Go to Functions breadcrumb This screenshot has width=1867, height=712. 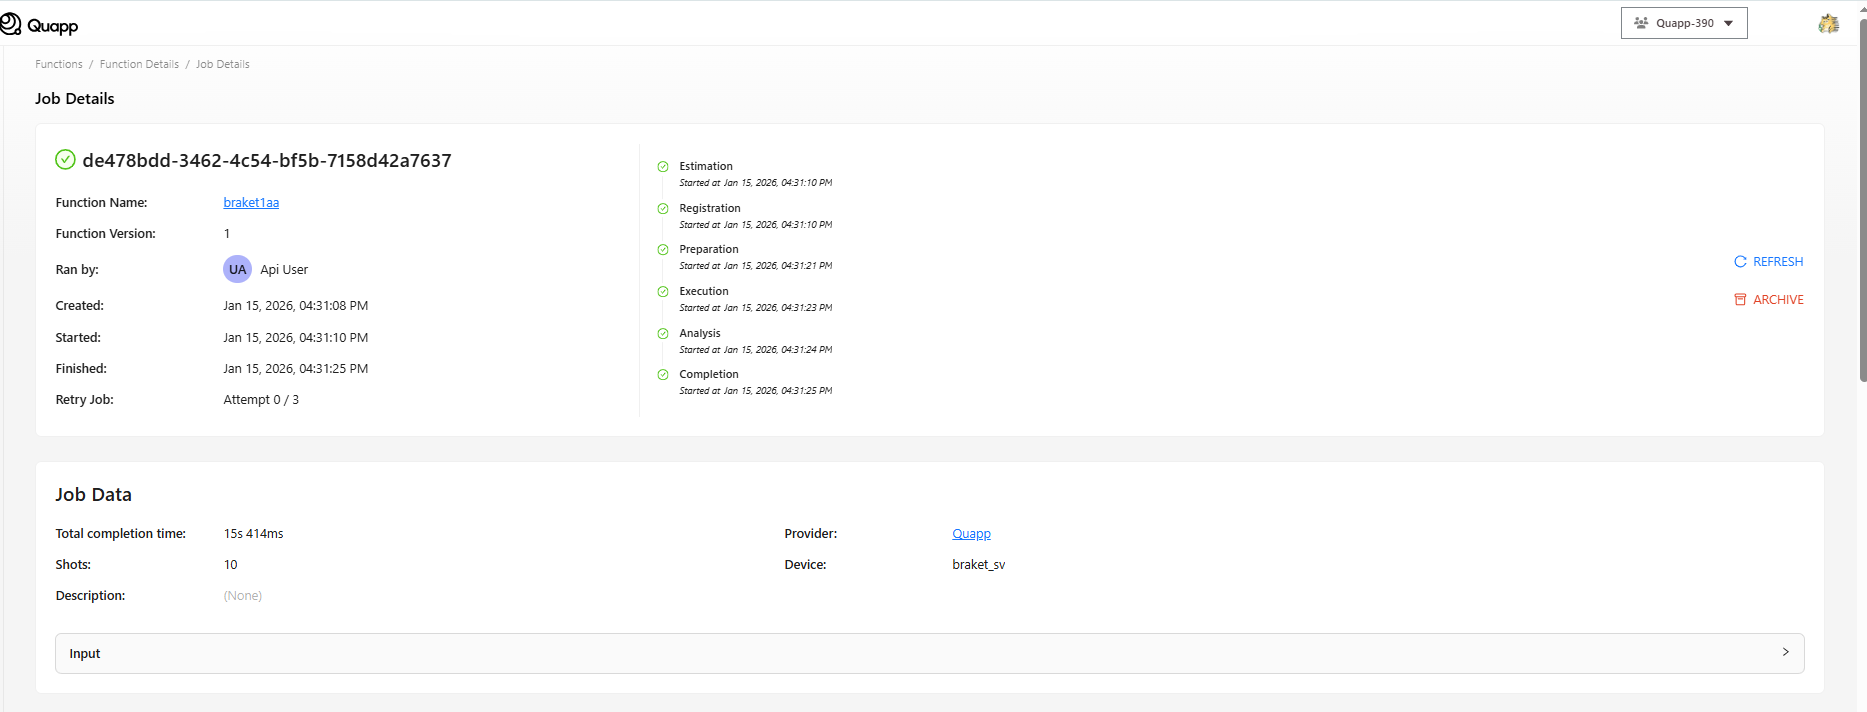(59, 64)
